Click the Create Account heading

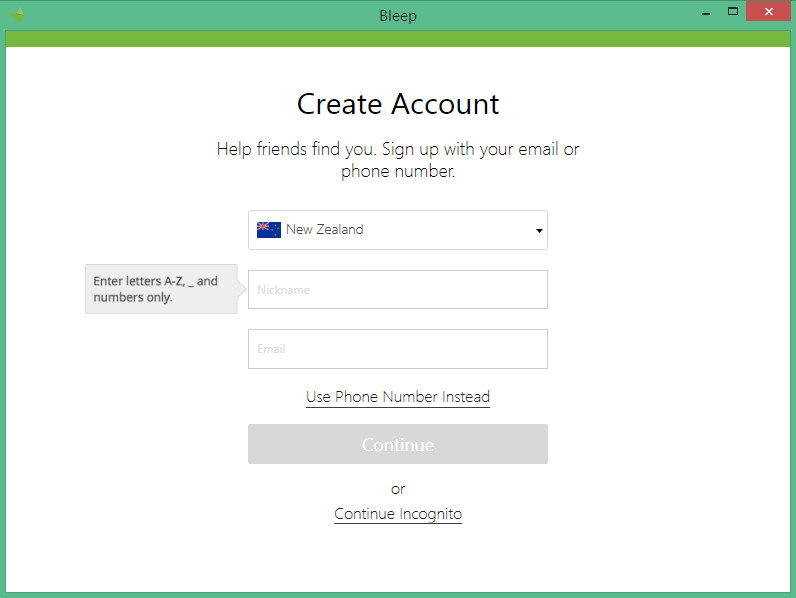point(398,104)
